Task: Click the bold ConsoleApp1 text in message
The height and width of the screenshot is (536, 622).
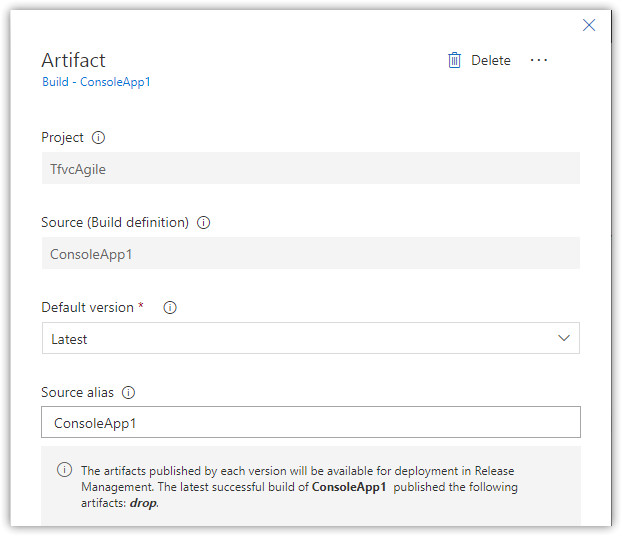Action: [x=349, y=487]
